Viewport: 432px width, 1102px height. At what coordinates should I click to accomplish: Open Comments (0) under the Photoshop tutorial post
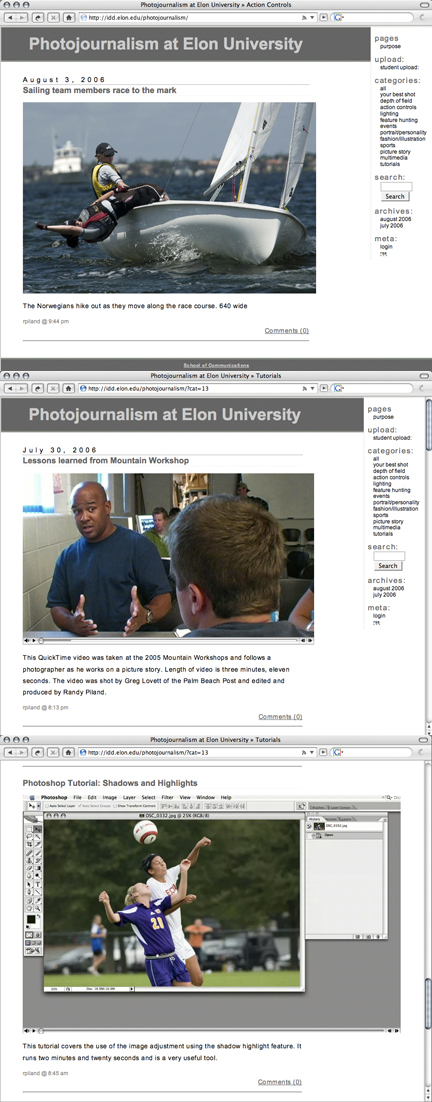[280, 1082]
